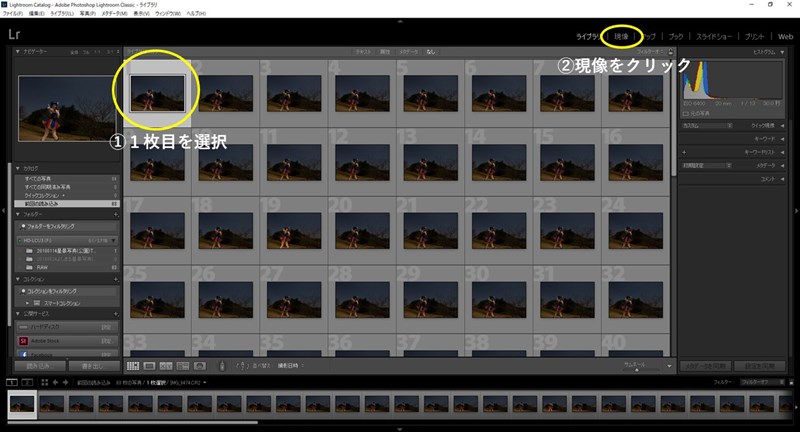800x432 pixels.
Task: Collapse the ナビゲーター panel
Action: coord(18,52)
